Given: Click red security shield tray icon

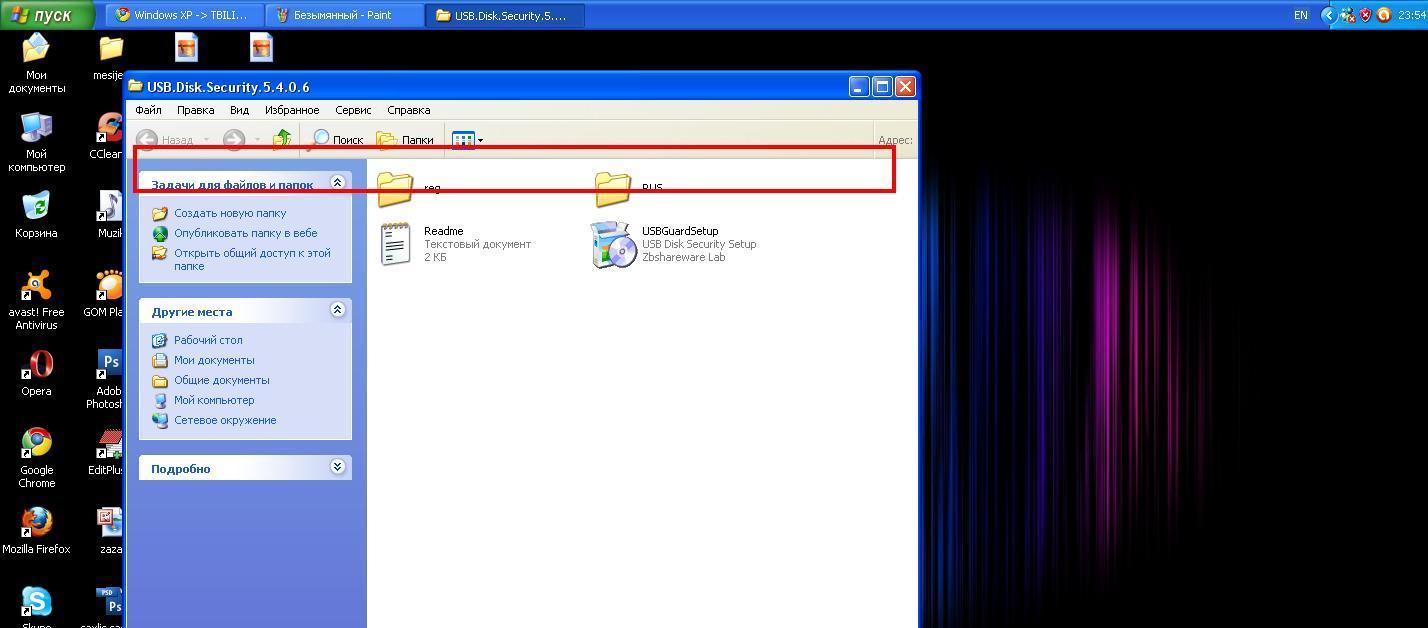Looking at the screenshot, I should point(1365,15).
